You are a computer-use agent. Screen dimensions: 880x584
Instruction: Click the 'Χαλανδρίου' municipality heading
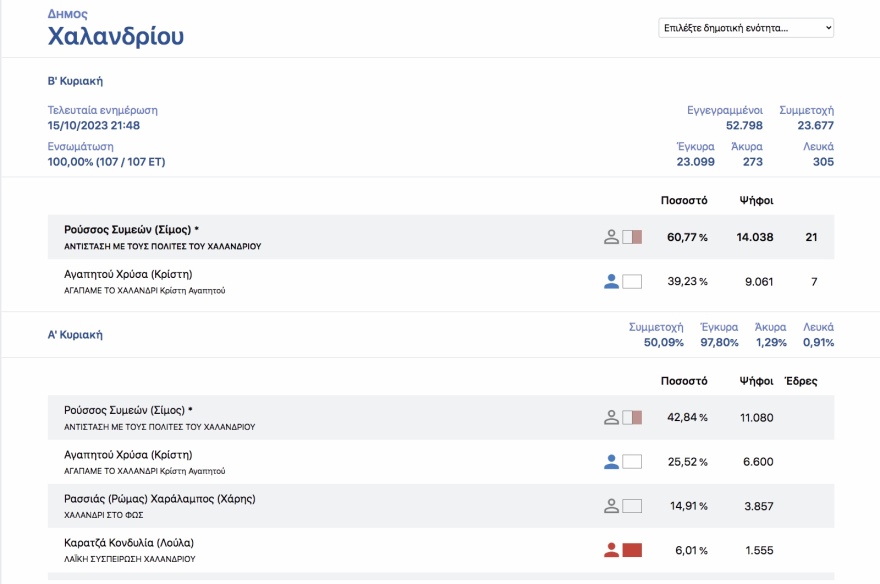116,38
